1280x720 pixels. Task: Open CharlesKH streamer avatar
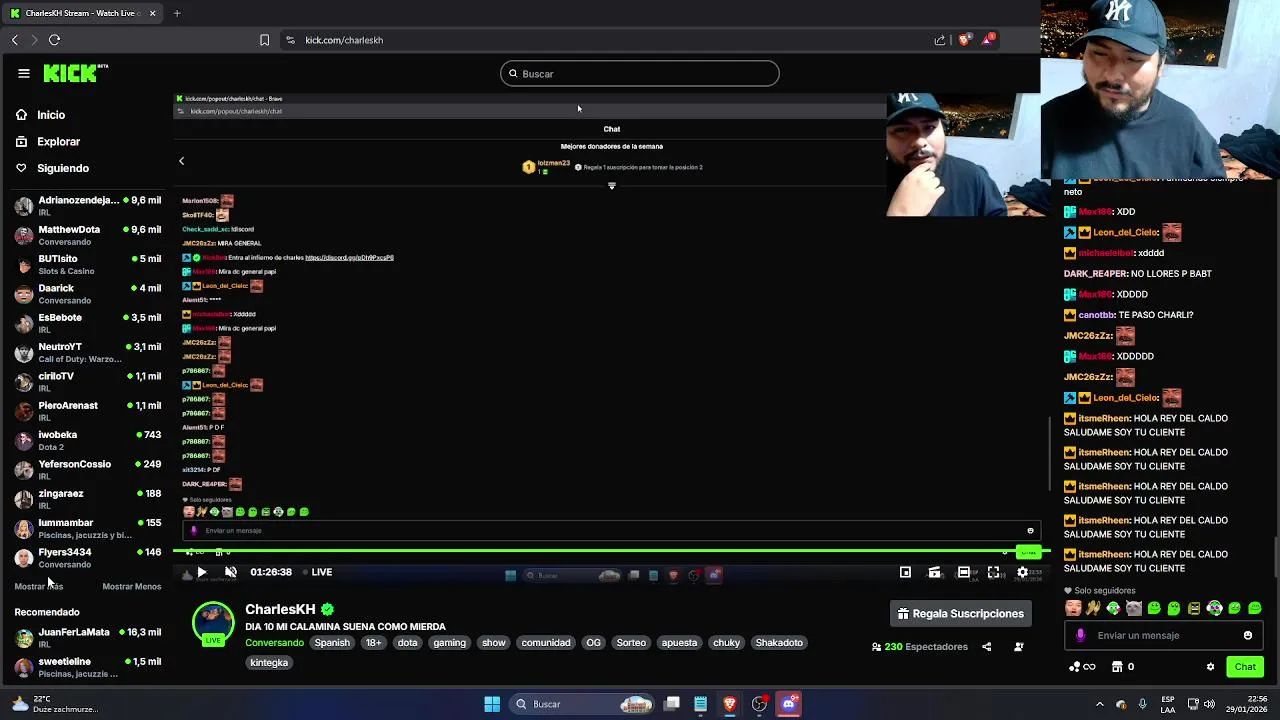tap(213, 624)
